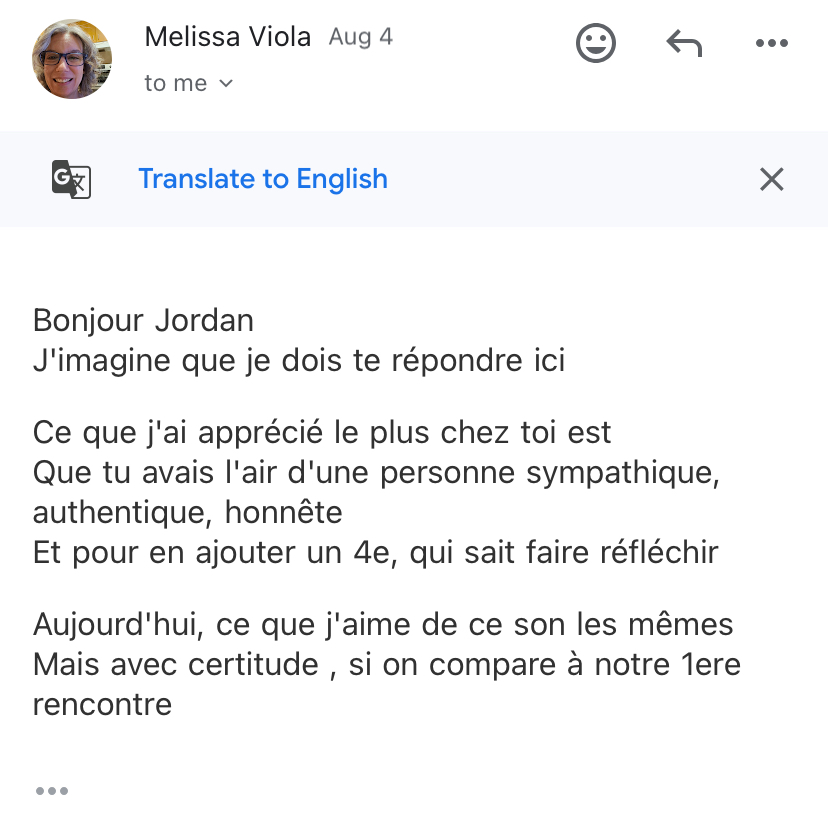828x826 pixels.
Task: Click the text "authentique, honnête"
Action: (x=187, y=512)
